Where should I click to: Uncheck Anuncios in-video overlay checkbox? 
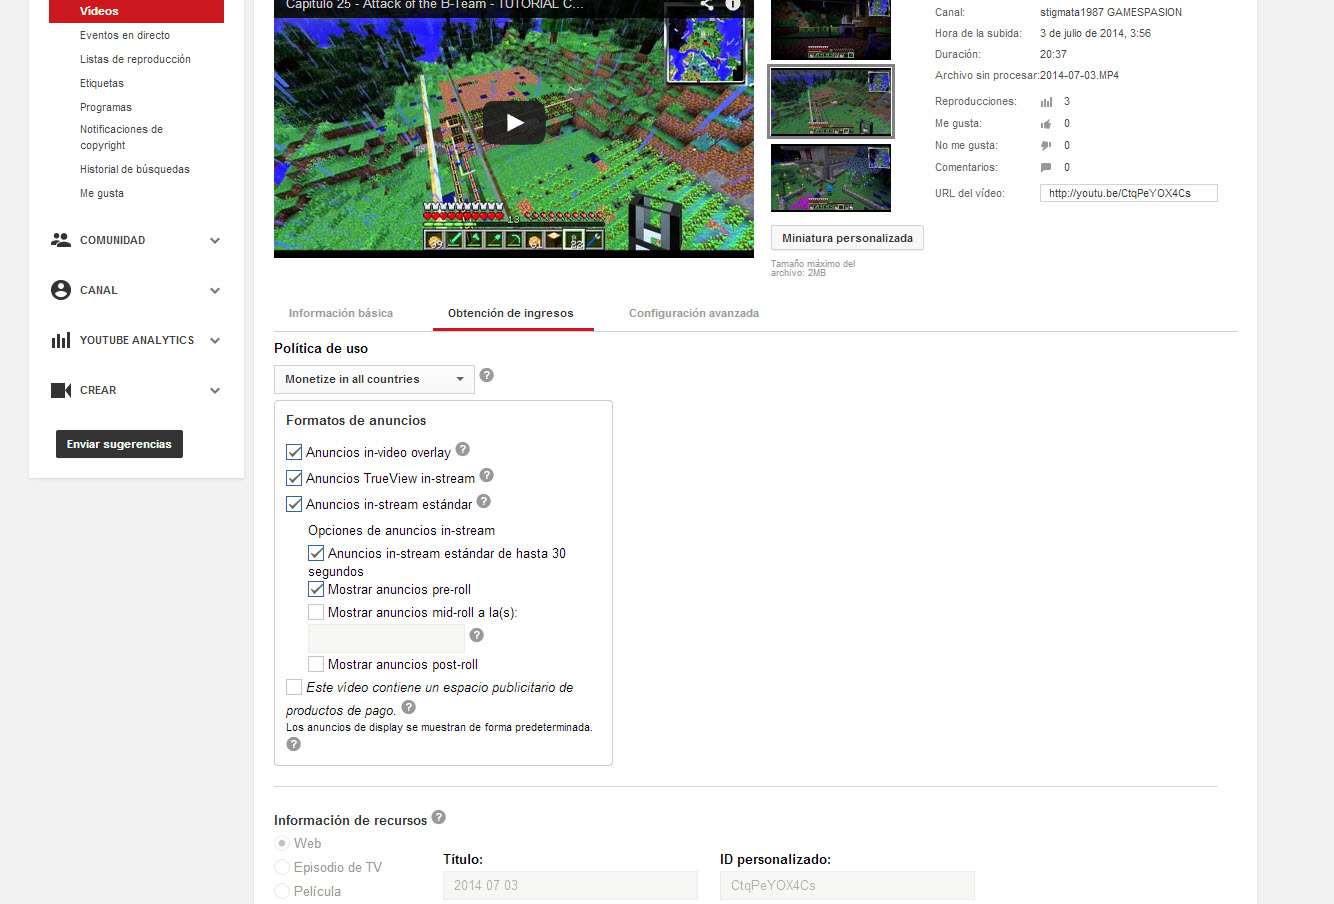(x=294, y=452)
